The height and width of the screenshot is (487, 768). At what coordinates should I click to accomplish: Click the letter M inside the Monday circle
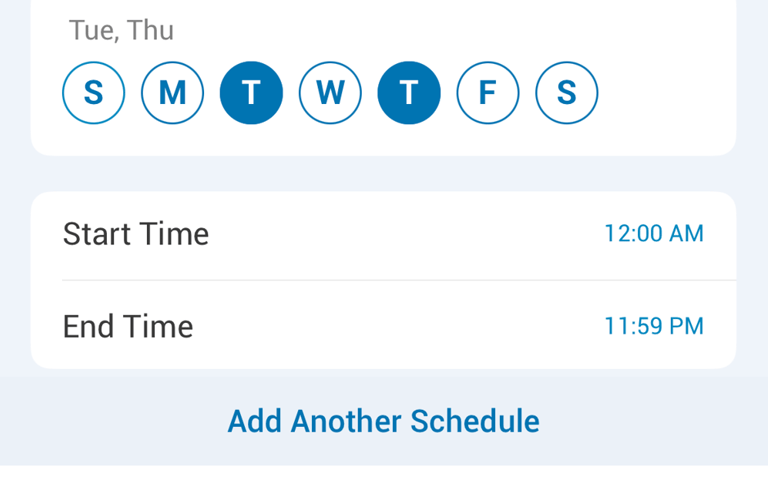click(172, 93)
